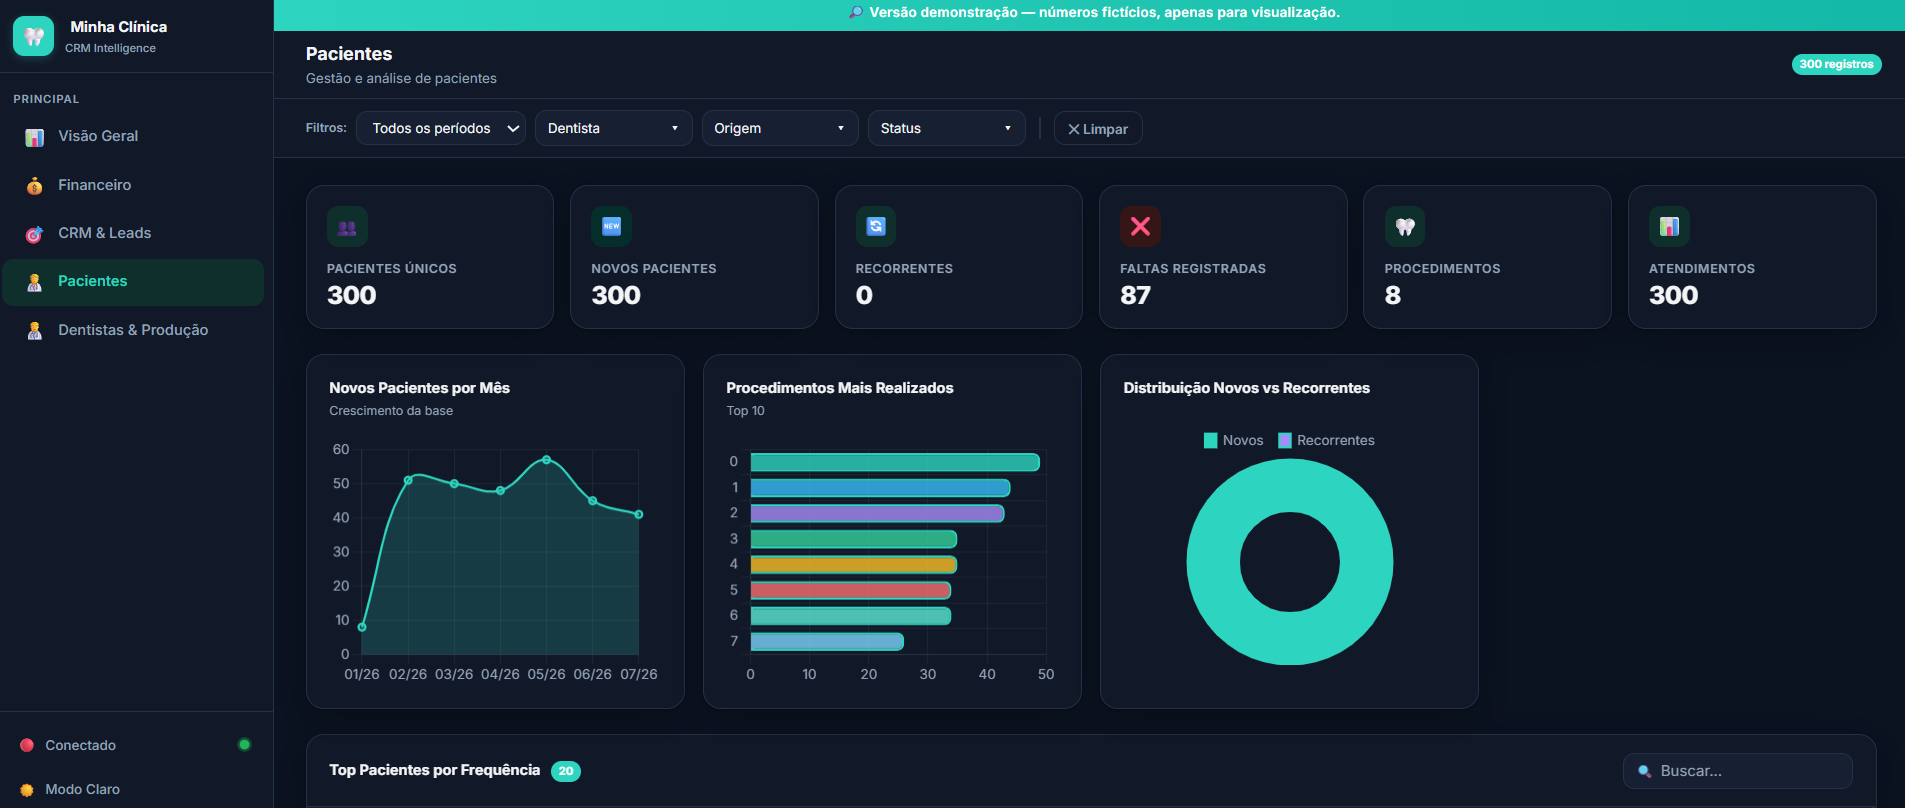The width and height of the screenshot is (1905, 808).
Task: Click the green bar for procedure 3
Action: tap(854, 539)
